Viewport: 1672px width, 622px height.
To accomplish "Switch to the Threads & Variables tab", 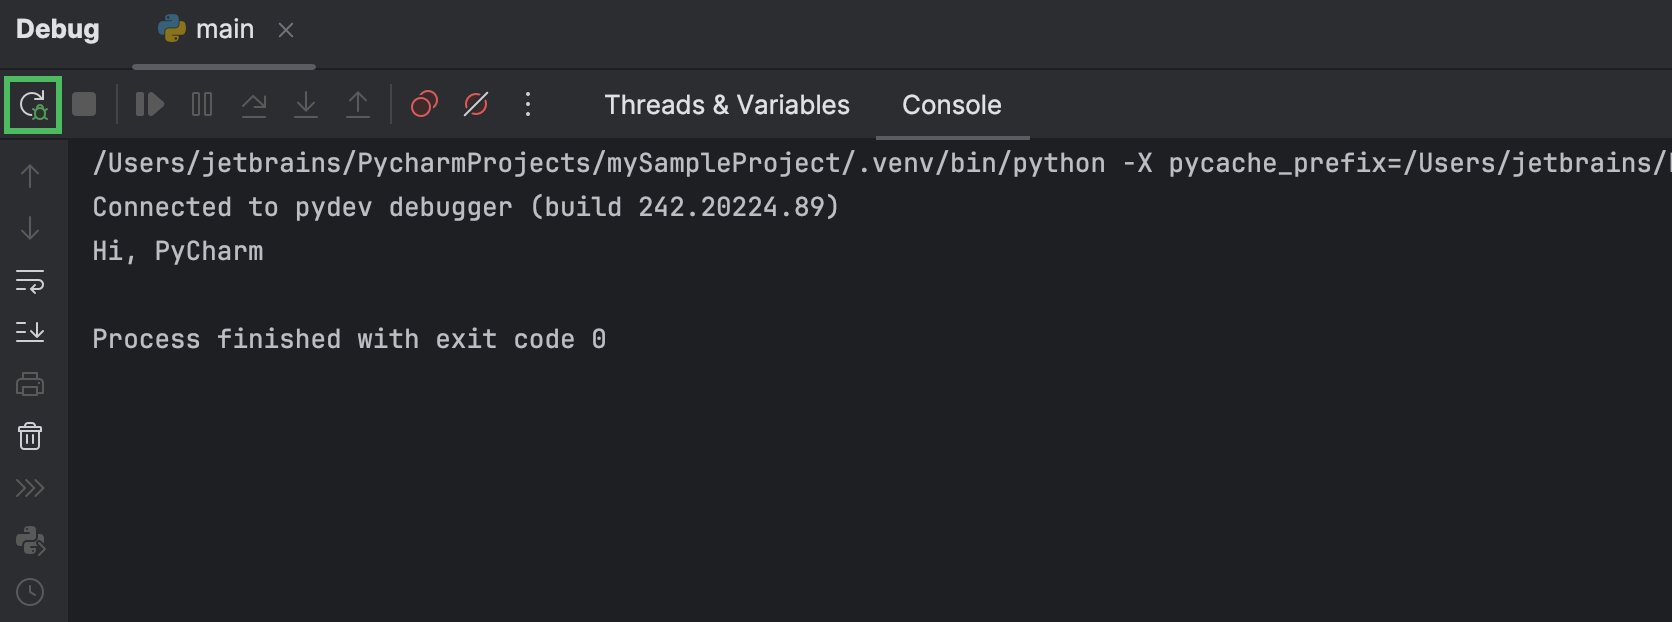I will tap(726, 105).
